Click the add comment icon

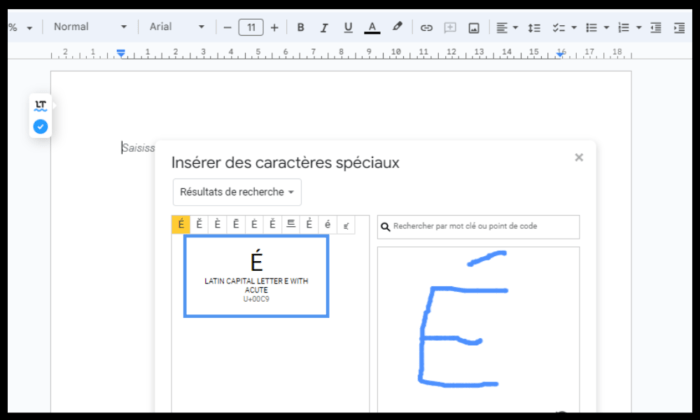tap(450, 28)
